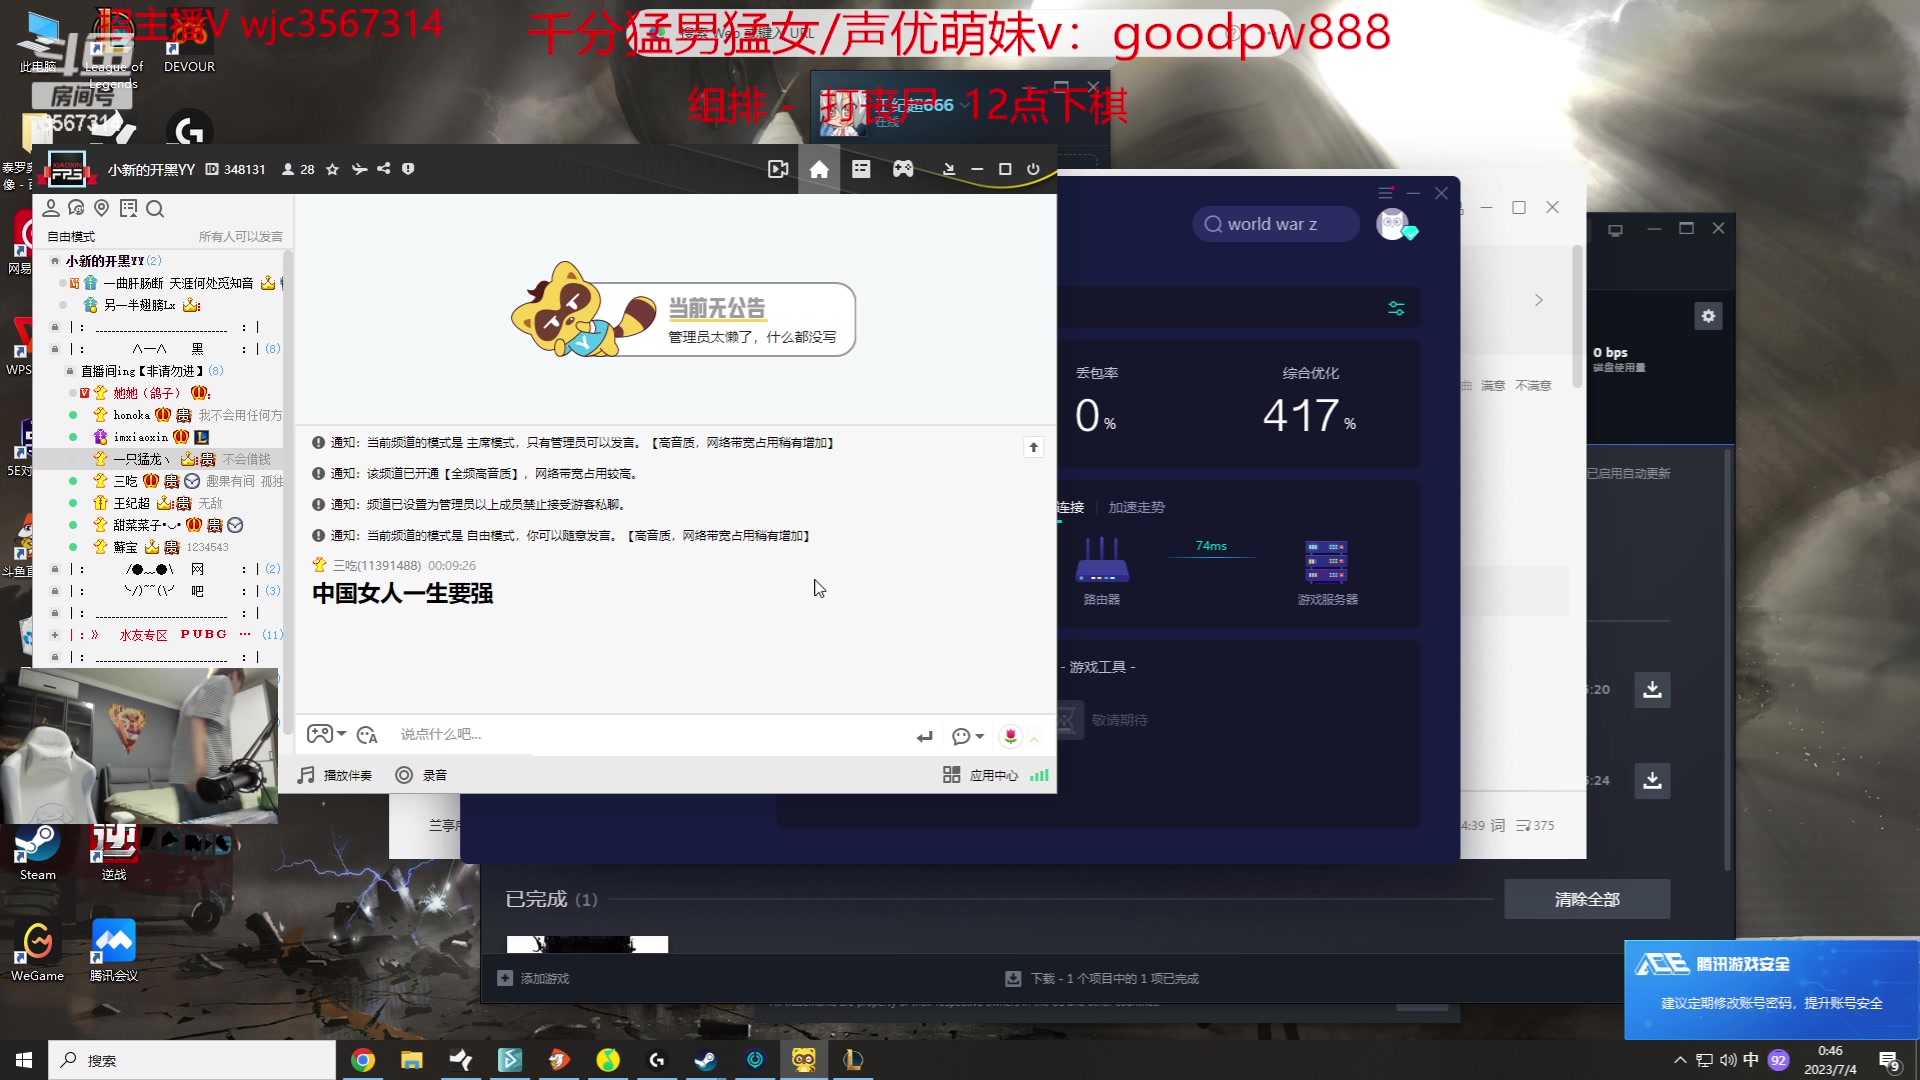1920x1080 pixels.
Task: Start recording with the 录音 button
Action: point(421,775)
